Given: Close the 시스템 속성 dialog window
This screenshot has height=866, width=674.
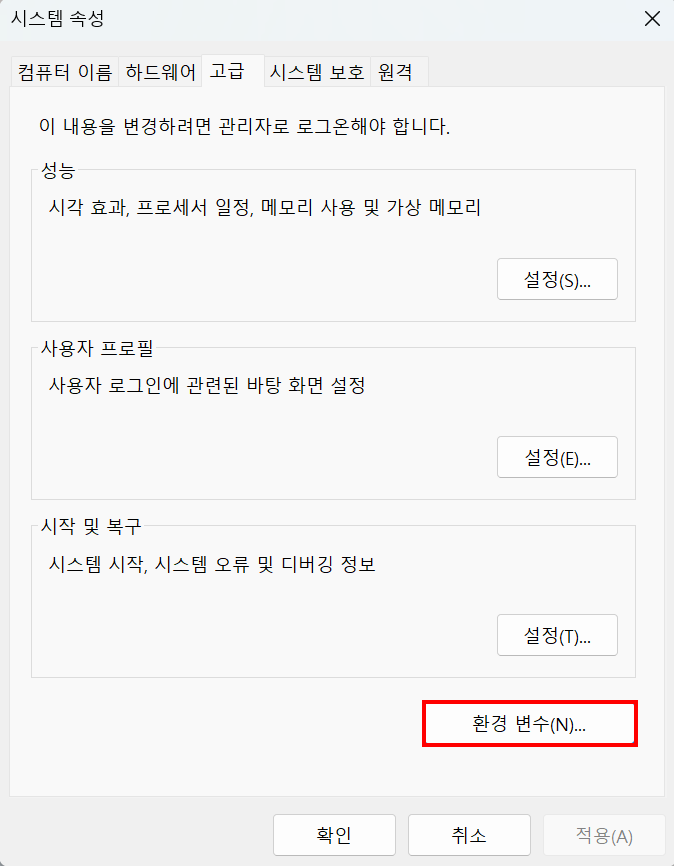Looking at the screenshot, I should [651, 18].
